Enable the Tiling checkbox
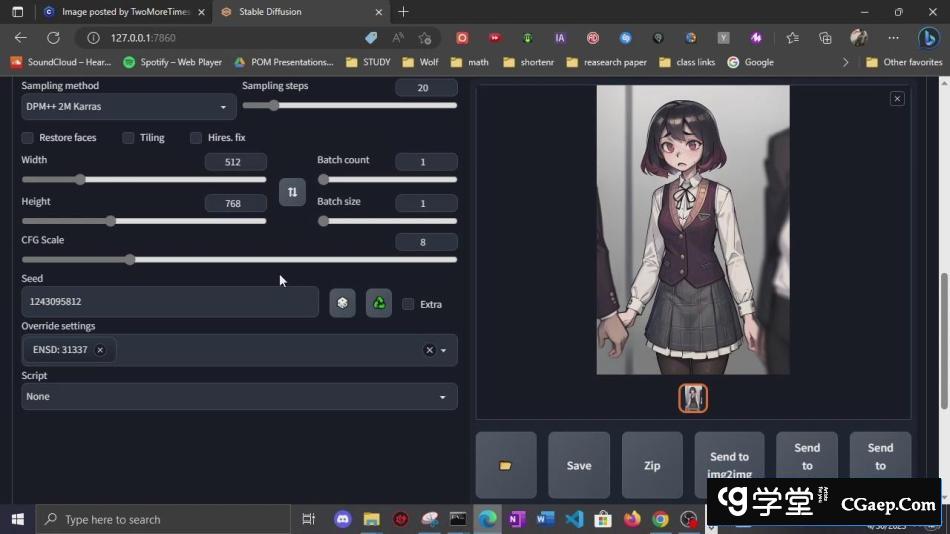Screen dimensions: 950x534 [128, 138]
